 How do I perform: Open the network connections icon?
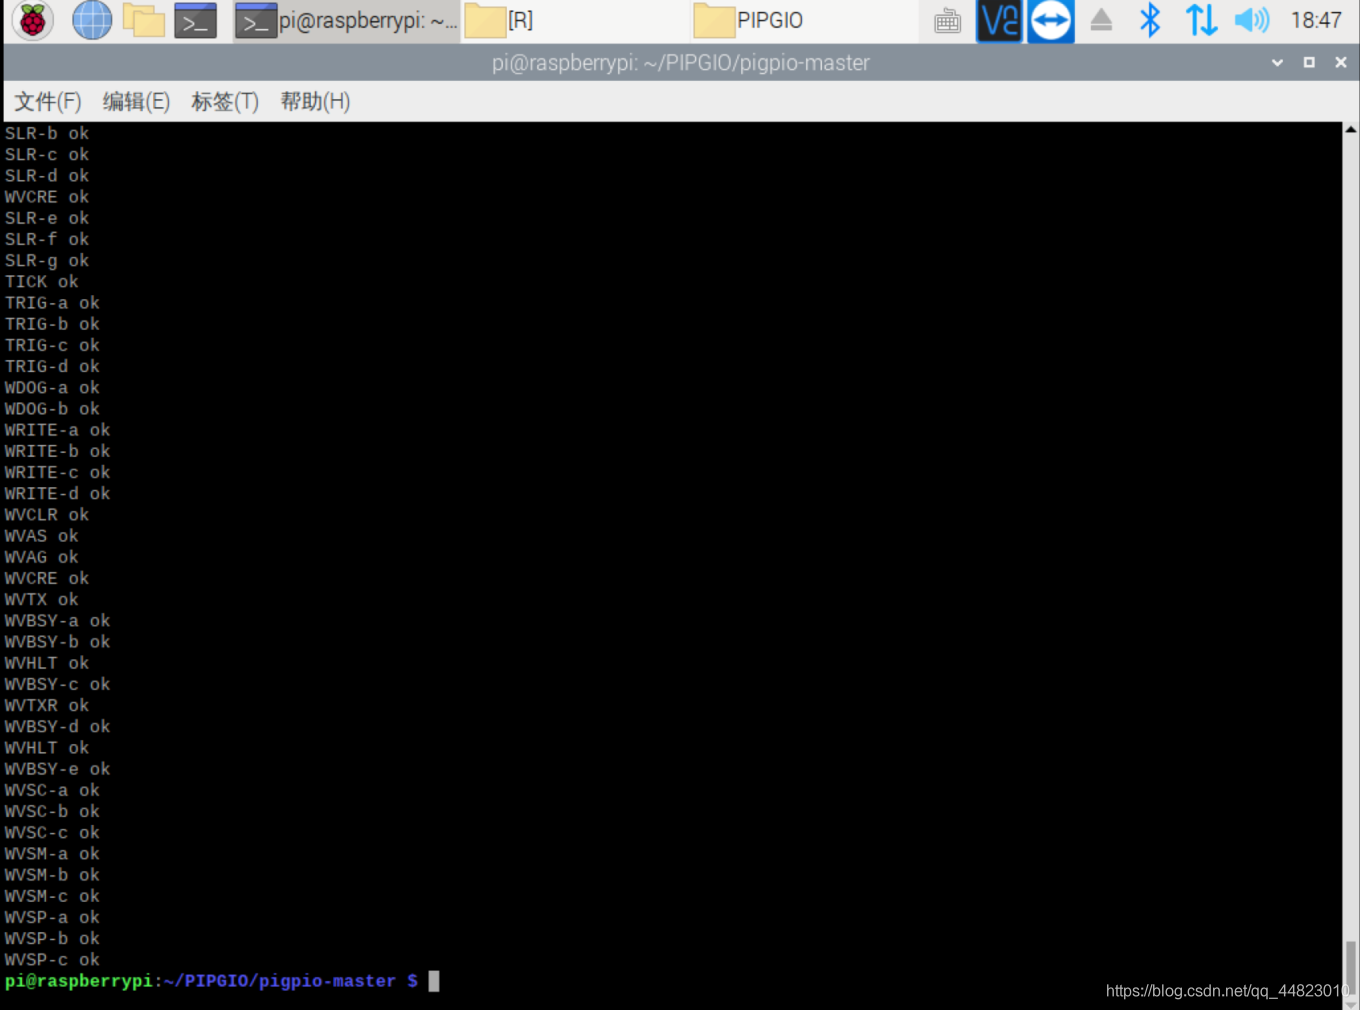(1201, 20)
